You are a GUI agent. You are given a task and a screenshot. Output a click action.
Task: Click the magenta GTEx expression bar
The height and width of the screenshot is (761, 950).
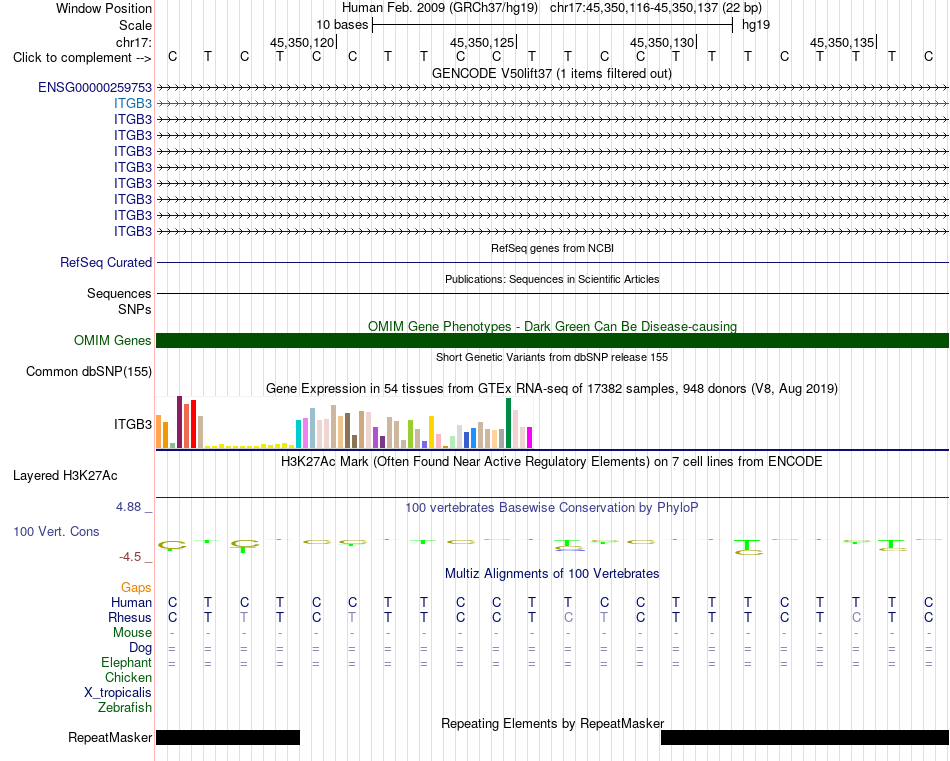pyautogui.click(x=529, y=437)
